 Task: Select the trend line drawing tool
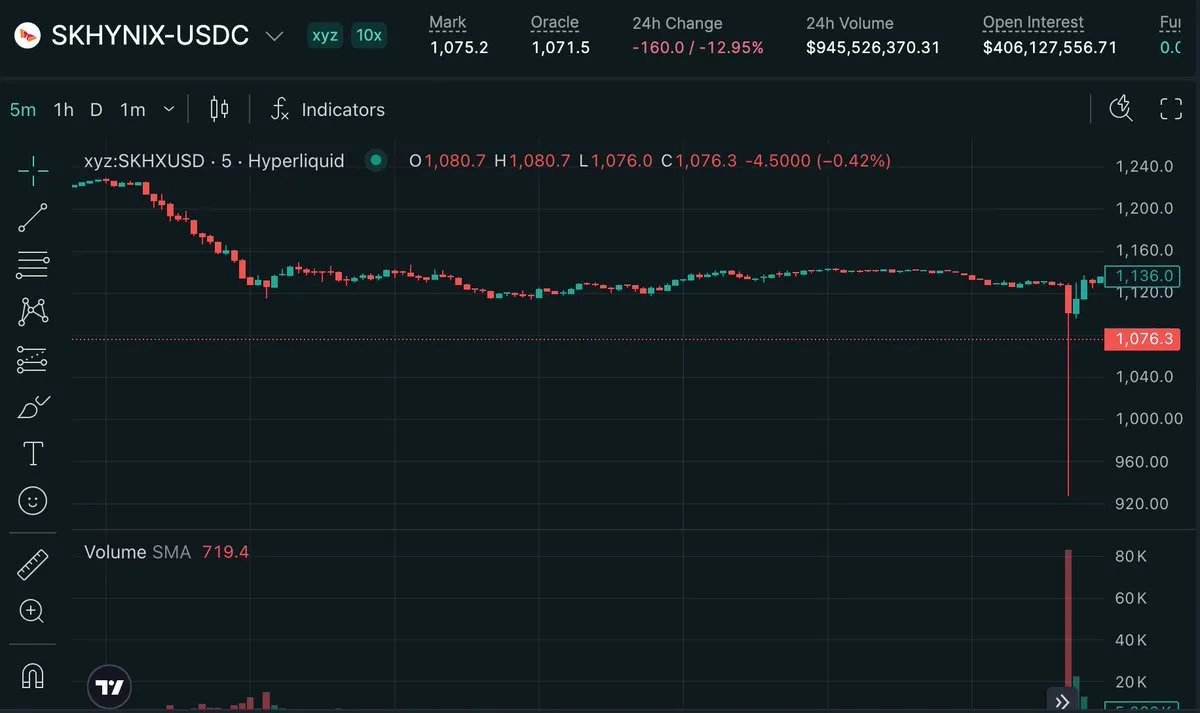(x=33, y=218)
